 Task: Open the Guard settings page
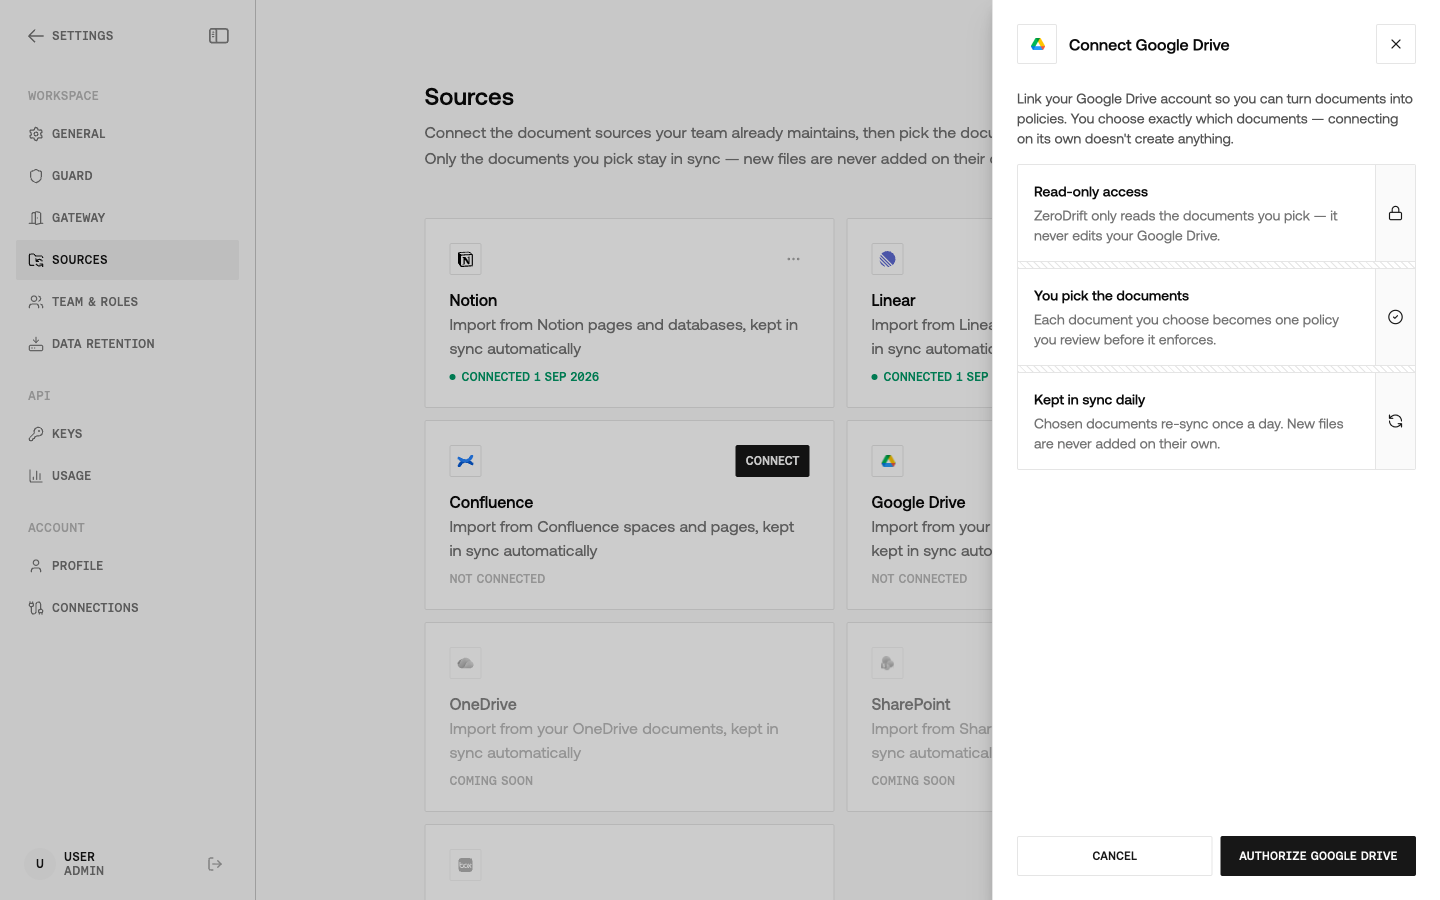pos(128,176)
